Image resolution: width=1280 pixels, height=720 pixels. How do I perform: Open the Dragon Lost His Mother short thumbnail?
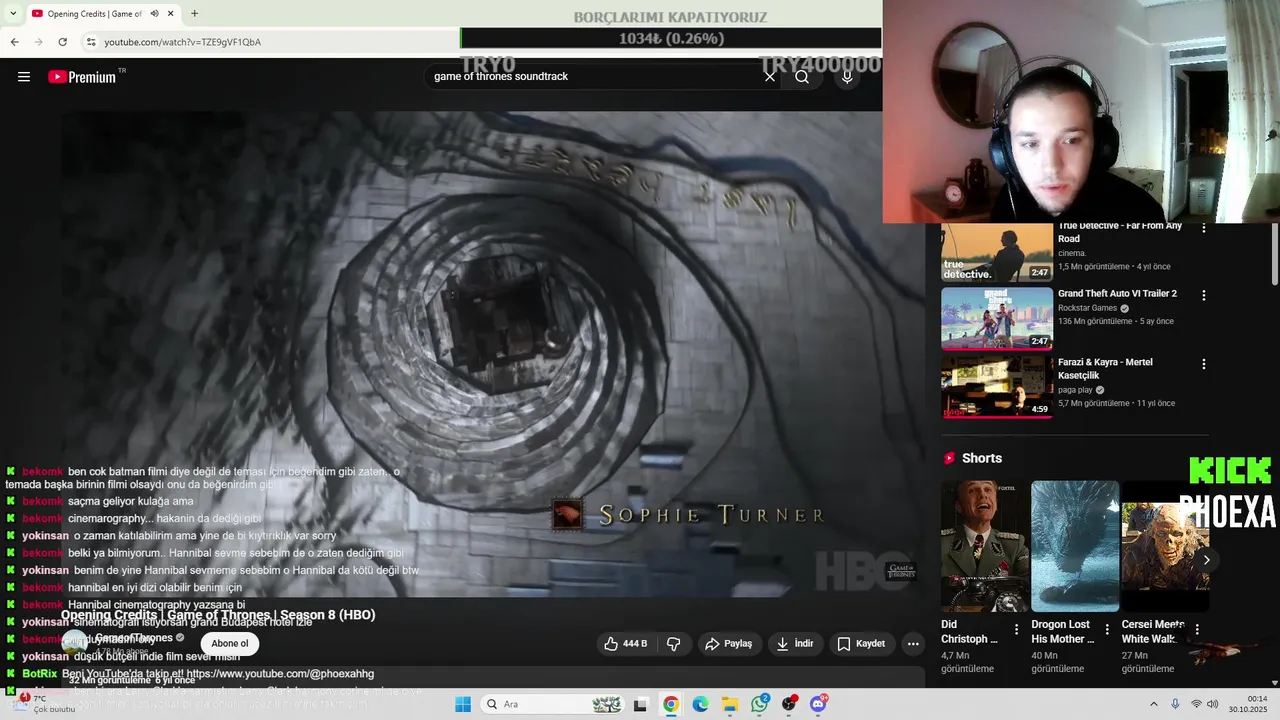[1075, 546]
